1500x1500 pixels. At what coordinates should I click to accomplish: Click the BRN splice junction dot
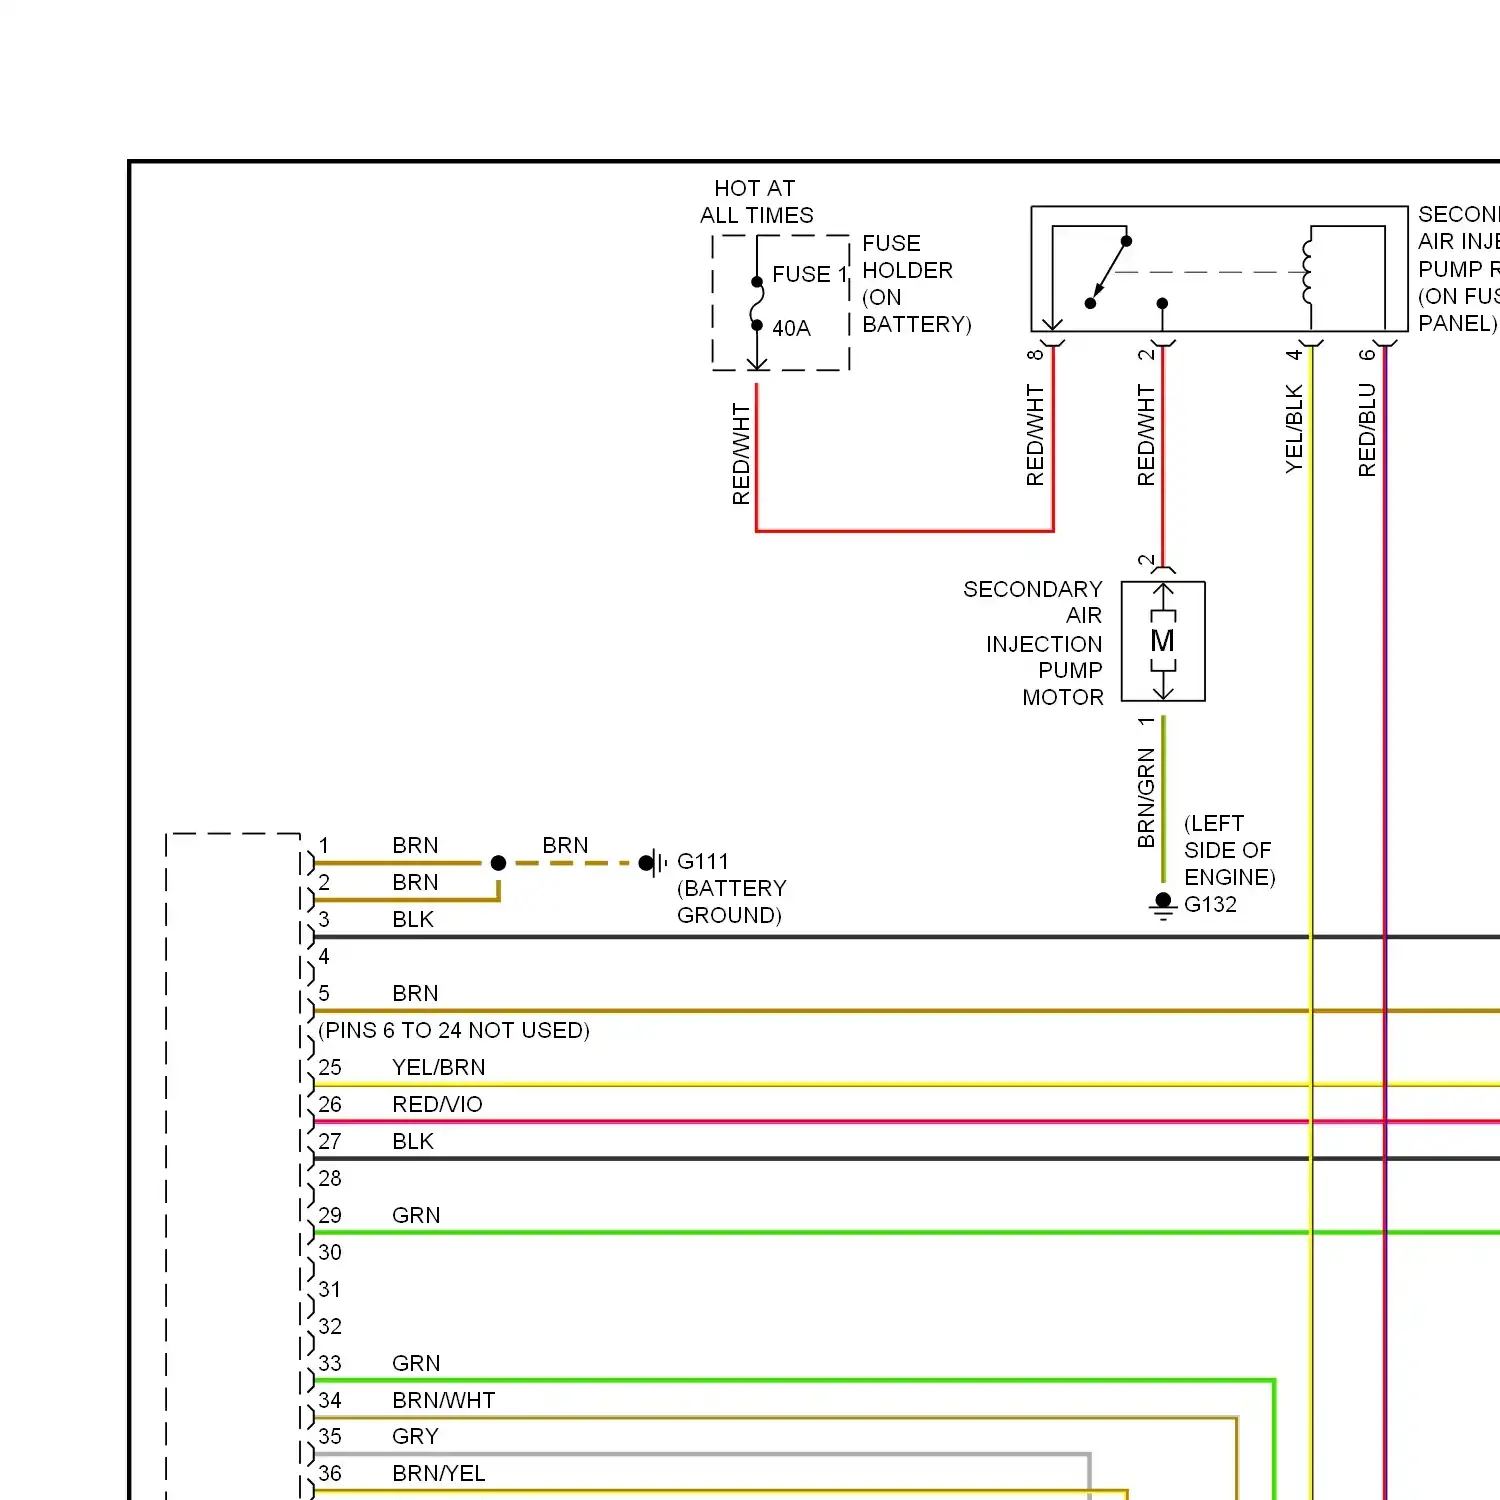(498, 863)
